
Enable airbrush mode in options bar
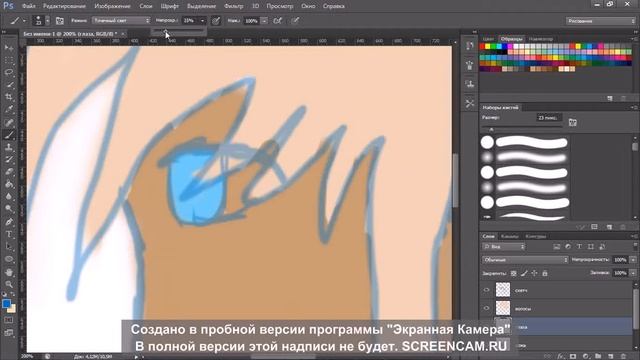278,20
